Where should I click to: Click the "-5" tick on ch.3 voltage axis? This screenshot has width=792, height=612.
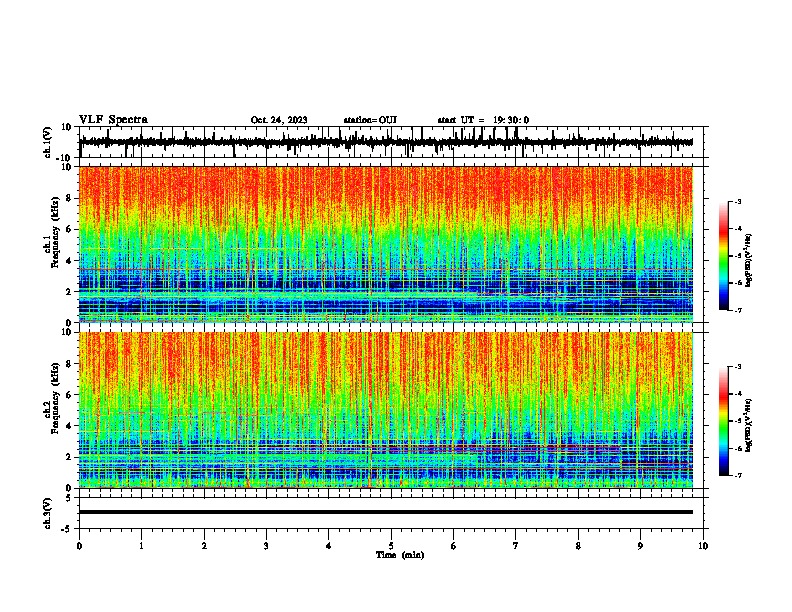coord(67,529)
